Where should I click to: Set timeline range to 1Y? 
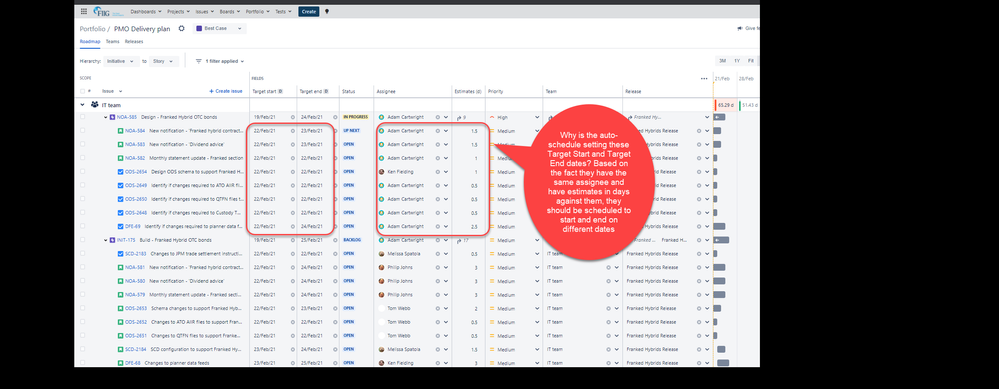(x=737, y=61)
